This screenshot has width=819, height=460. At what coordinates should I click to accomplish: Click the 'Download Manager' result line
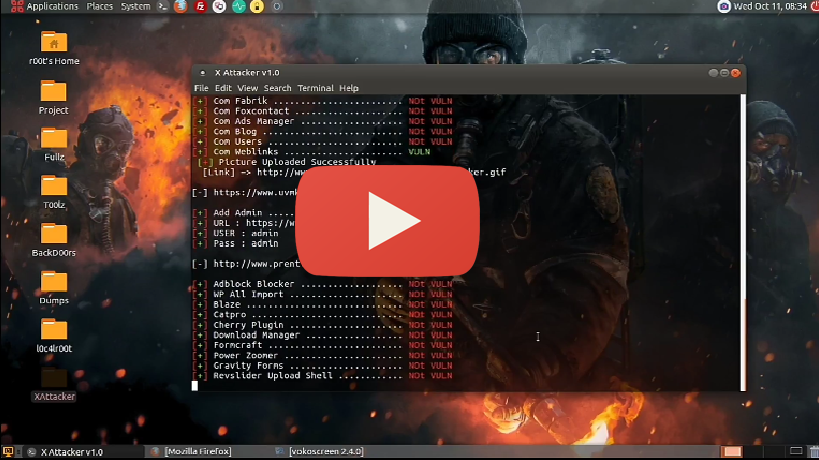(322, 335)
